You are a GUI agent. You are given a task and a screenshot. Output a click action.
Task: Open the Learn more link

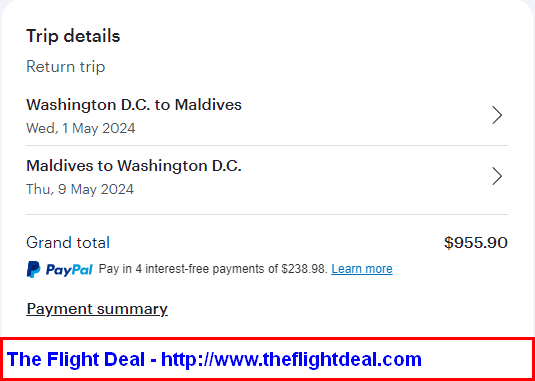point(362,269)
